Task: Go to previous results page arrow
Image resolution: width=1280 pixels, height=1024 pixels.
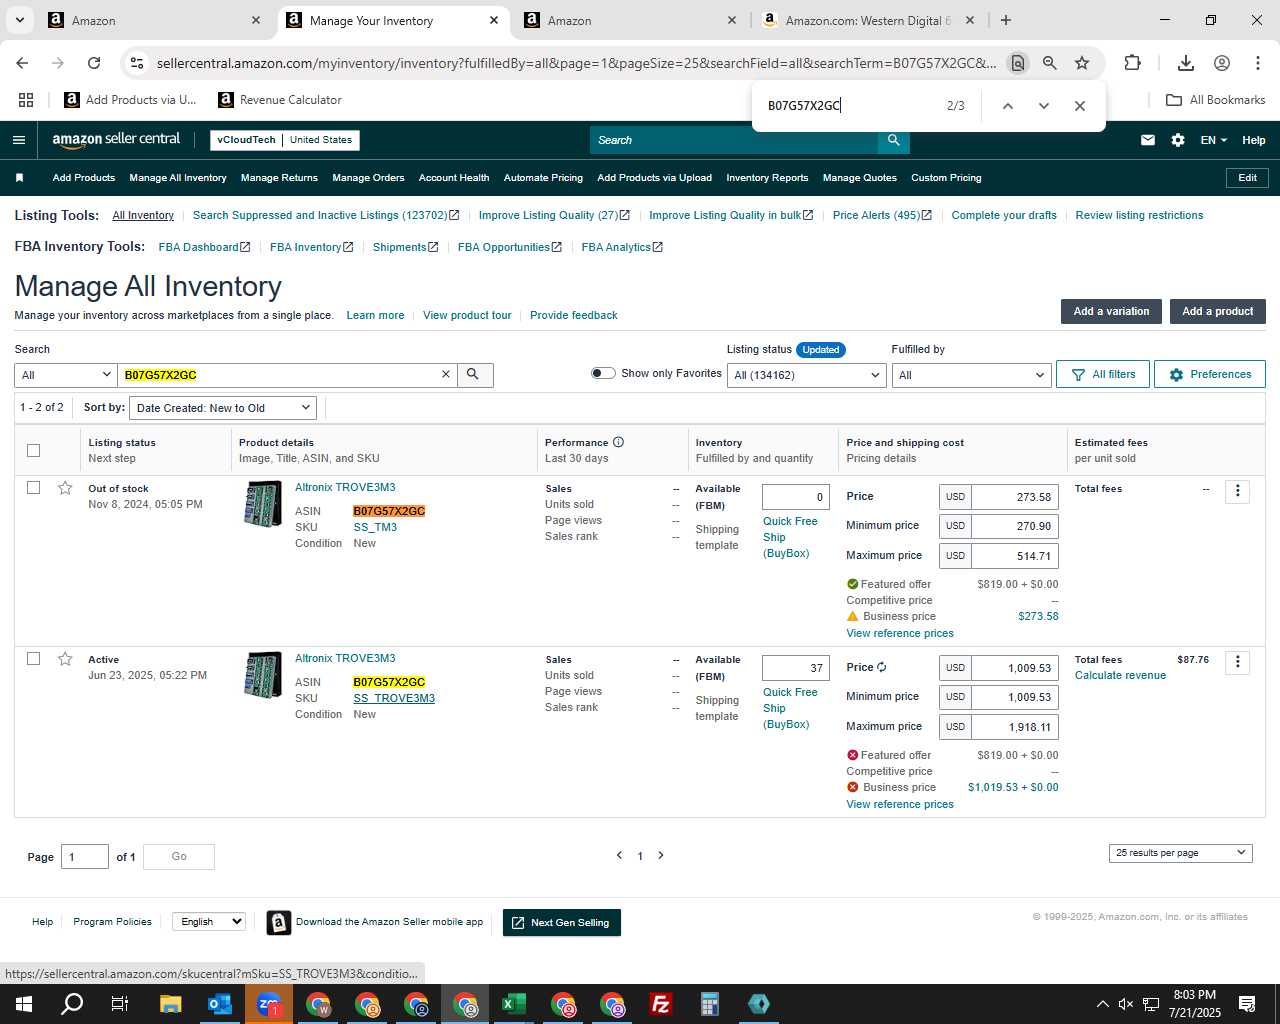Action: (x=619, y=855)
